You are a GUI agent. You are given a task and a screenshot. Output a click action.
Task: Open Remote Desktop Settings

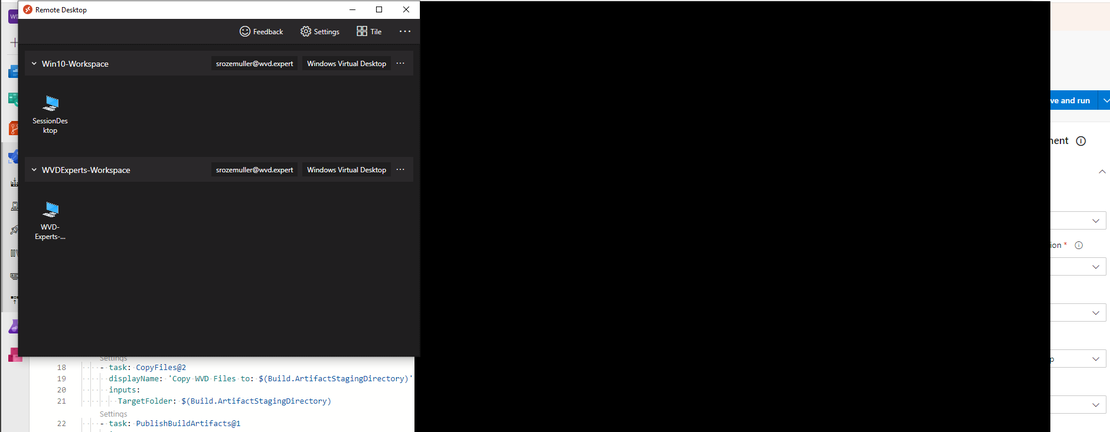pyautogui.click(x=320, y=31)
